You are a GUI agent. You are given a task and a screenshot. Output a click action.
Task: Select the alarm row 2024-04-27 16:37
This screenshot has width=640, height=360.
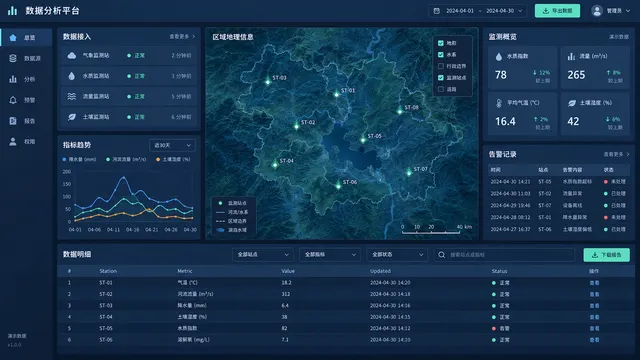[x=558, y=229]
